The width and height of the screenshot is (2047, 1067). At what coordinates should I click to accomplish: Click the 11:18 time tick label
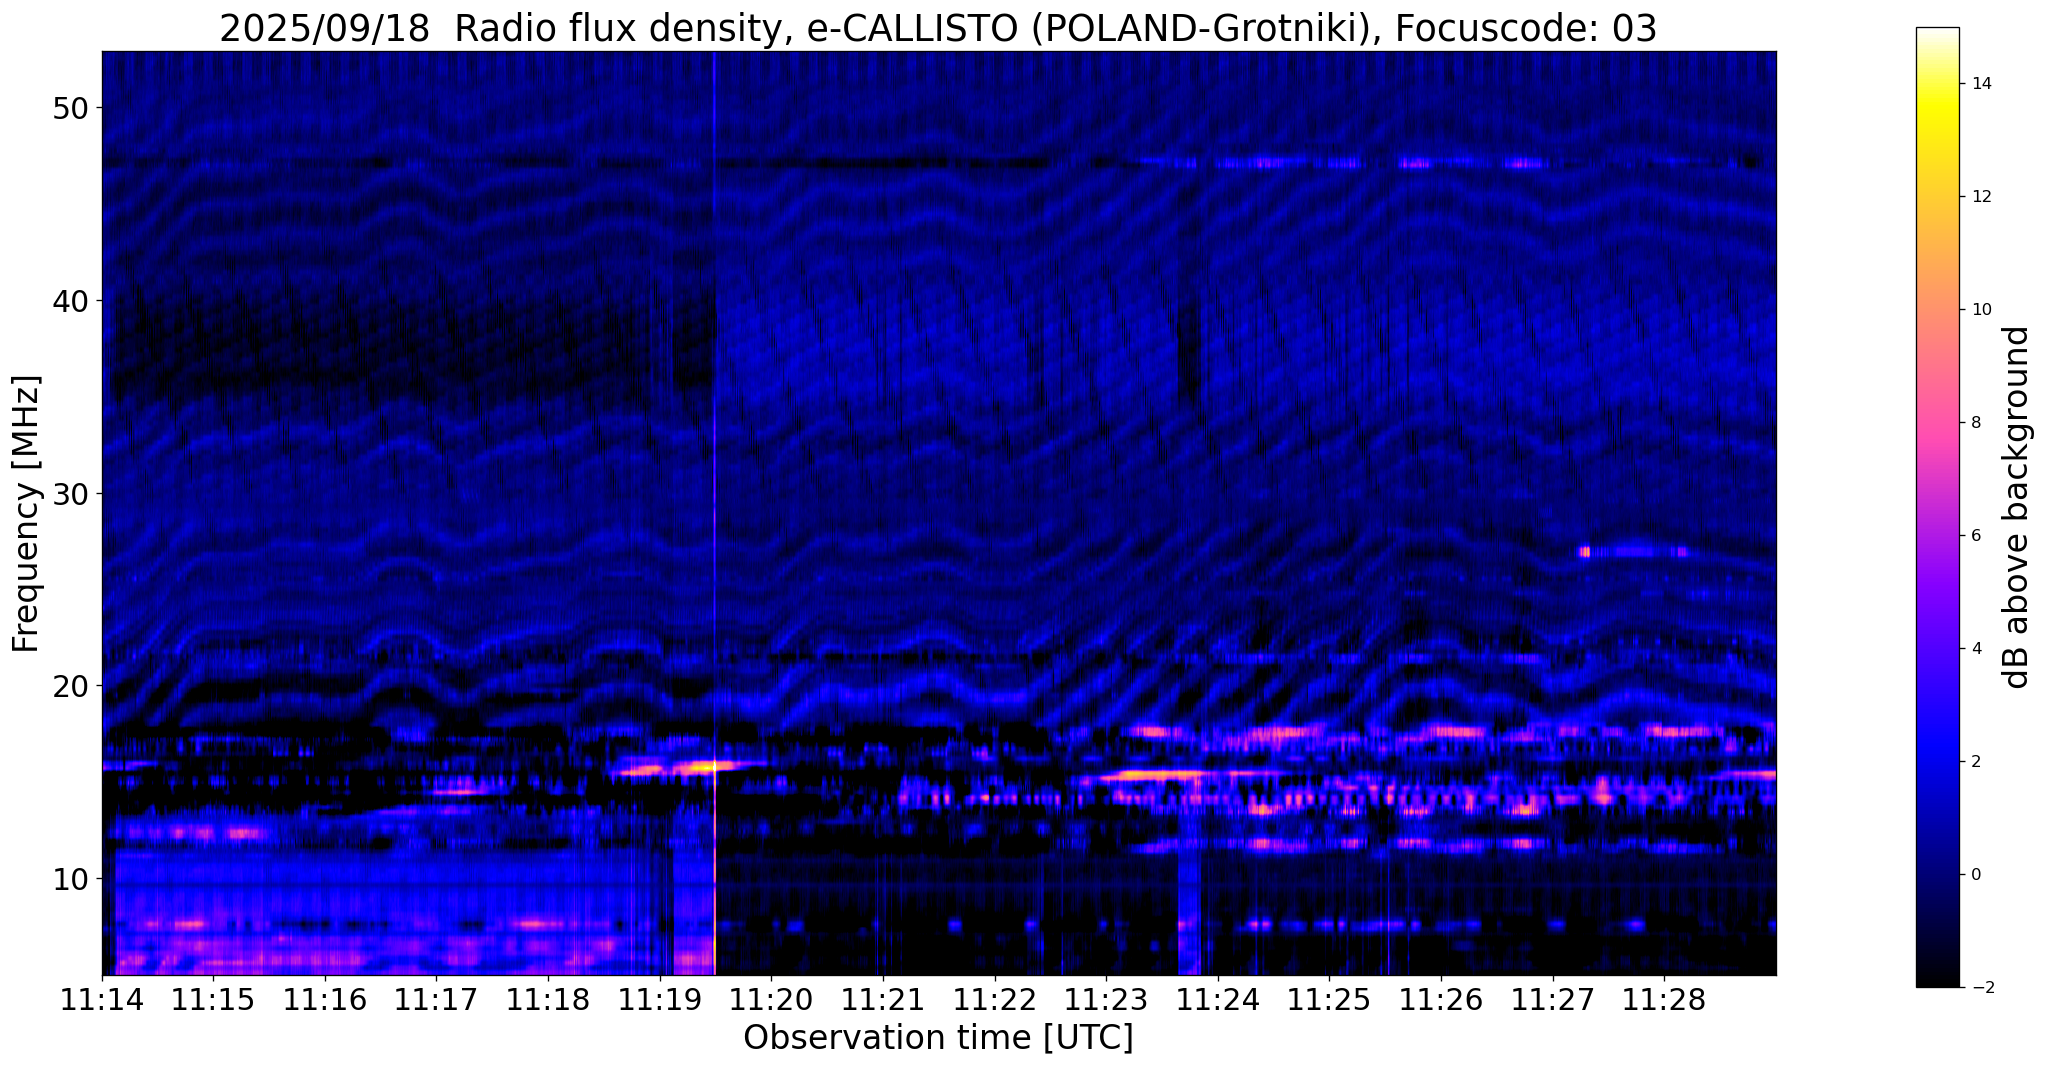548,1000
